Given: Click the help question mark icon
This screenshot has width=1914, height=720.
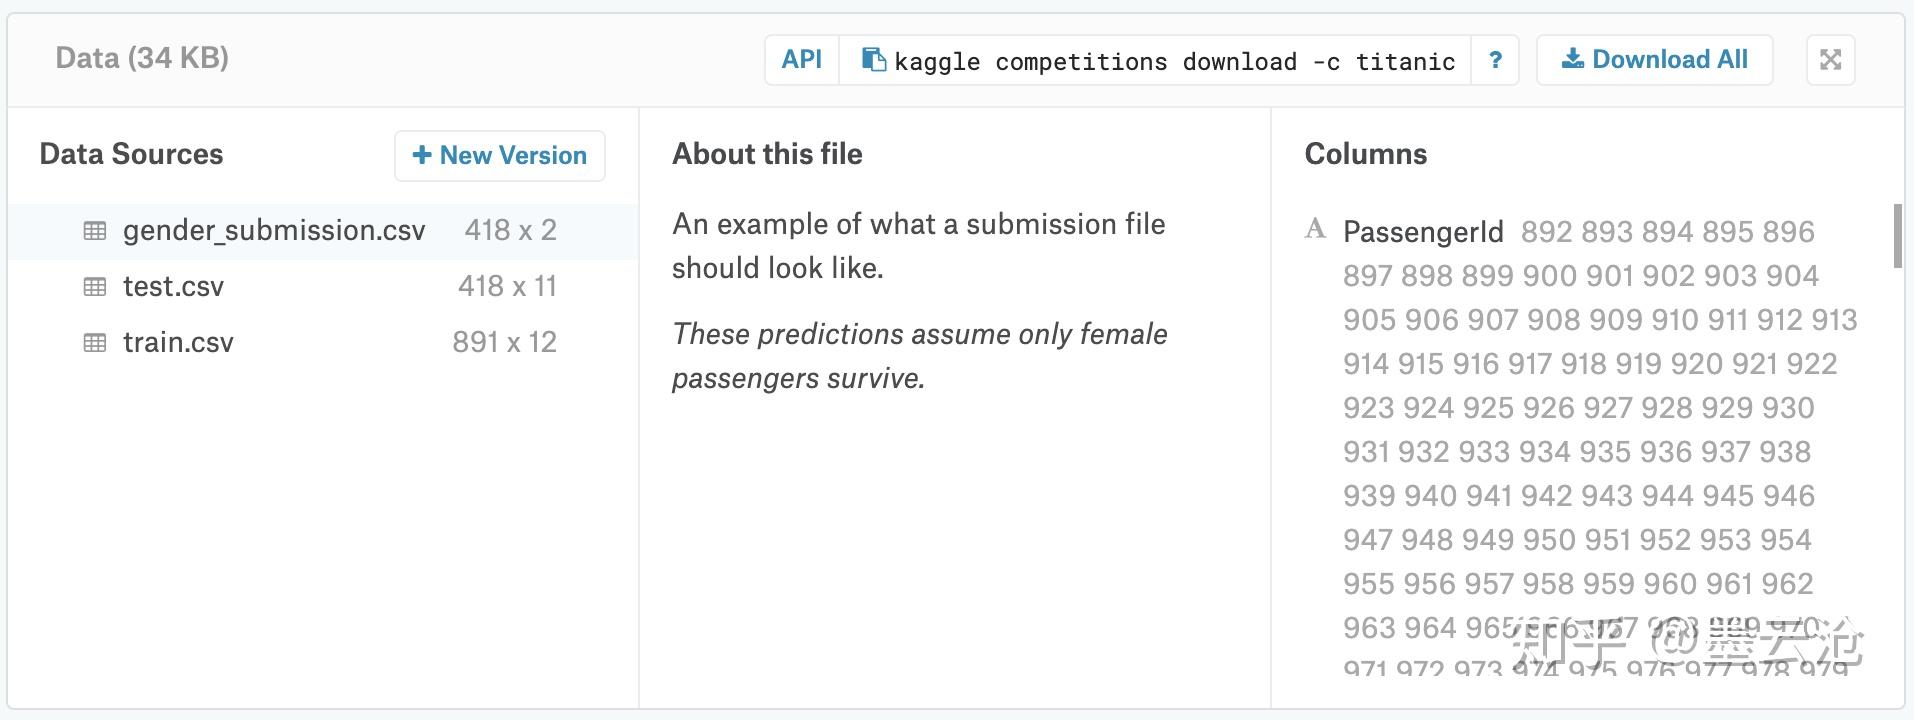Looking at the screenshot, I should [x=1495, y=60].
